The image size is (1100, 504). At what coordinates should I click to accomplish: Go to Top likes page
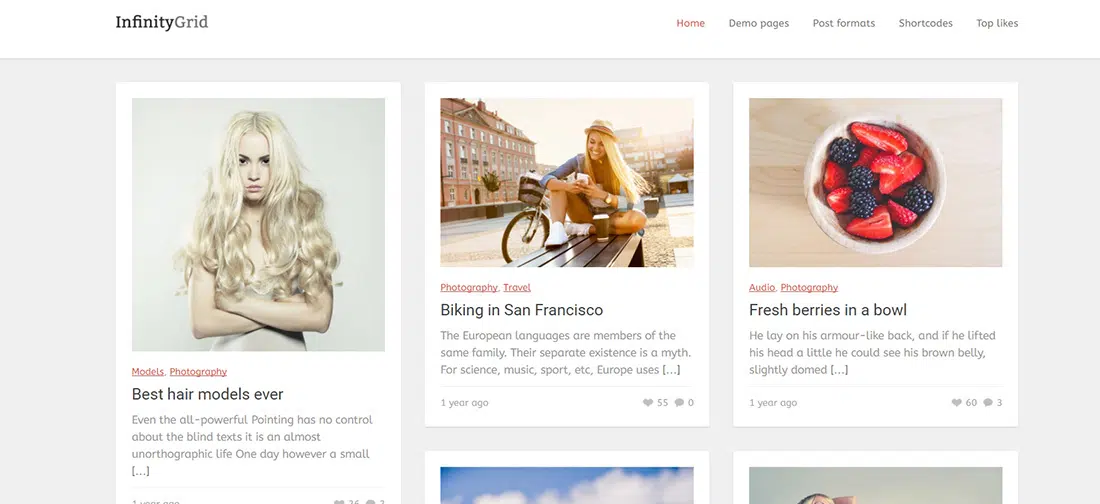point(997,23)
